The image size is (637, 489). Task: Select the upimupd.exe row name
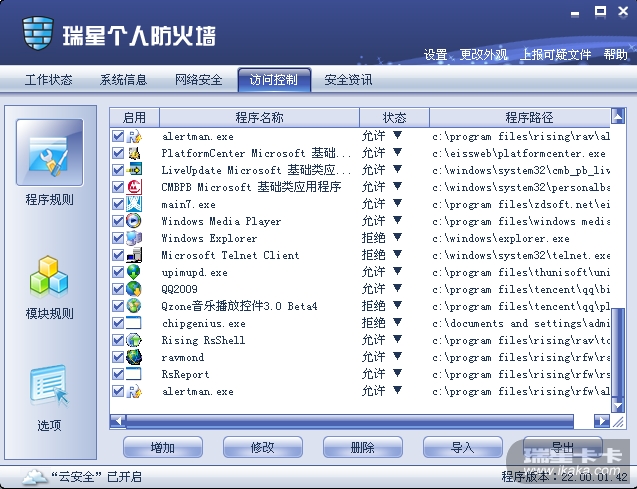(x=195, y=272)
